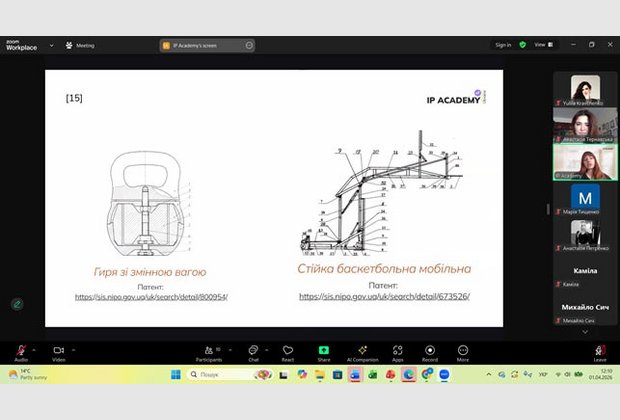Open the Apps button in Zoom toolbar
This screenshot has height=420, width=620.
coord(397,353)
